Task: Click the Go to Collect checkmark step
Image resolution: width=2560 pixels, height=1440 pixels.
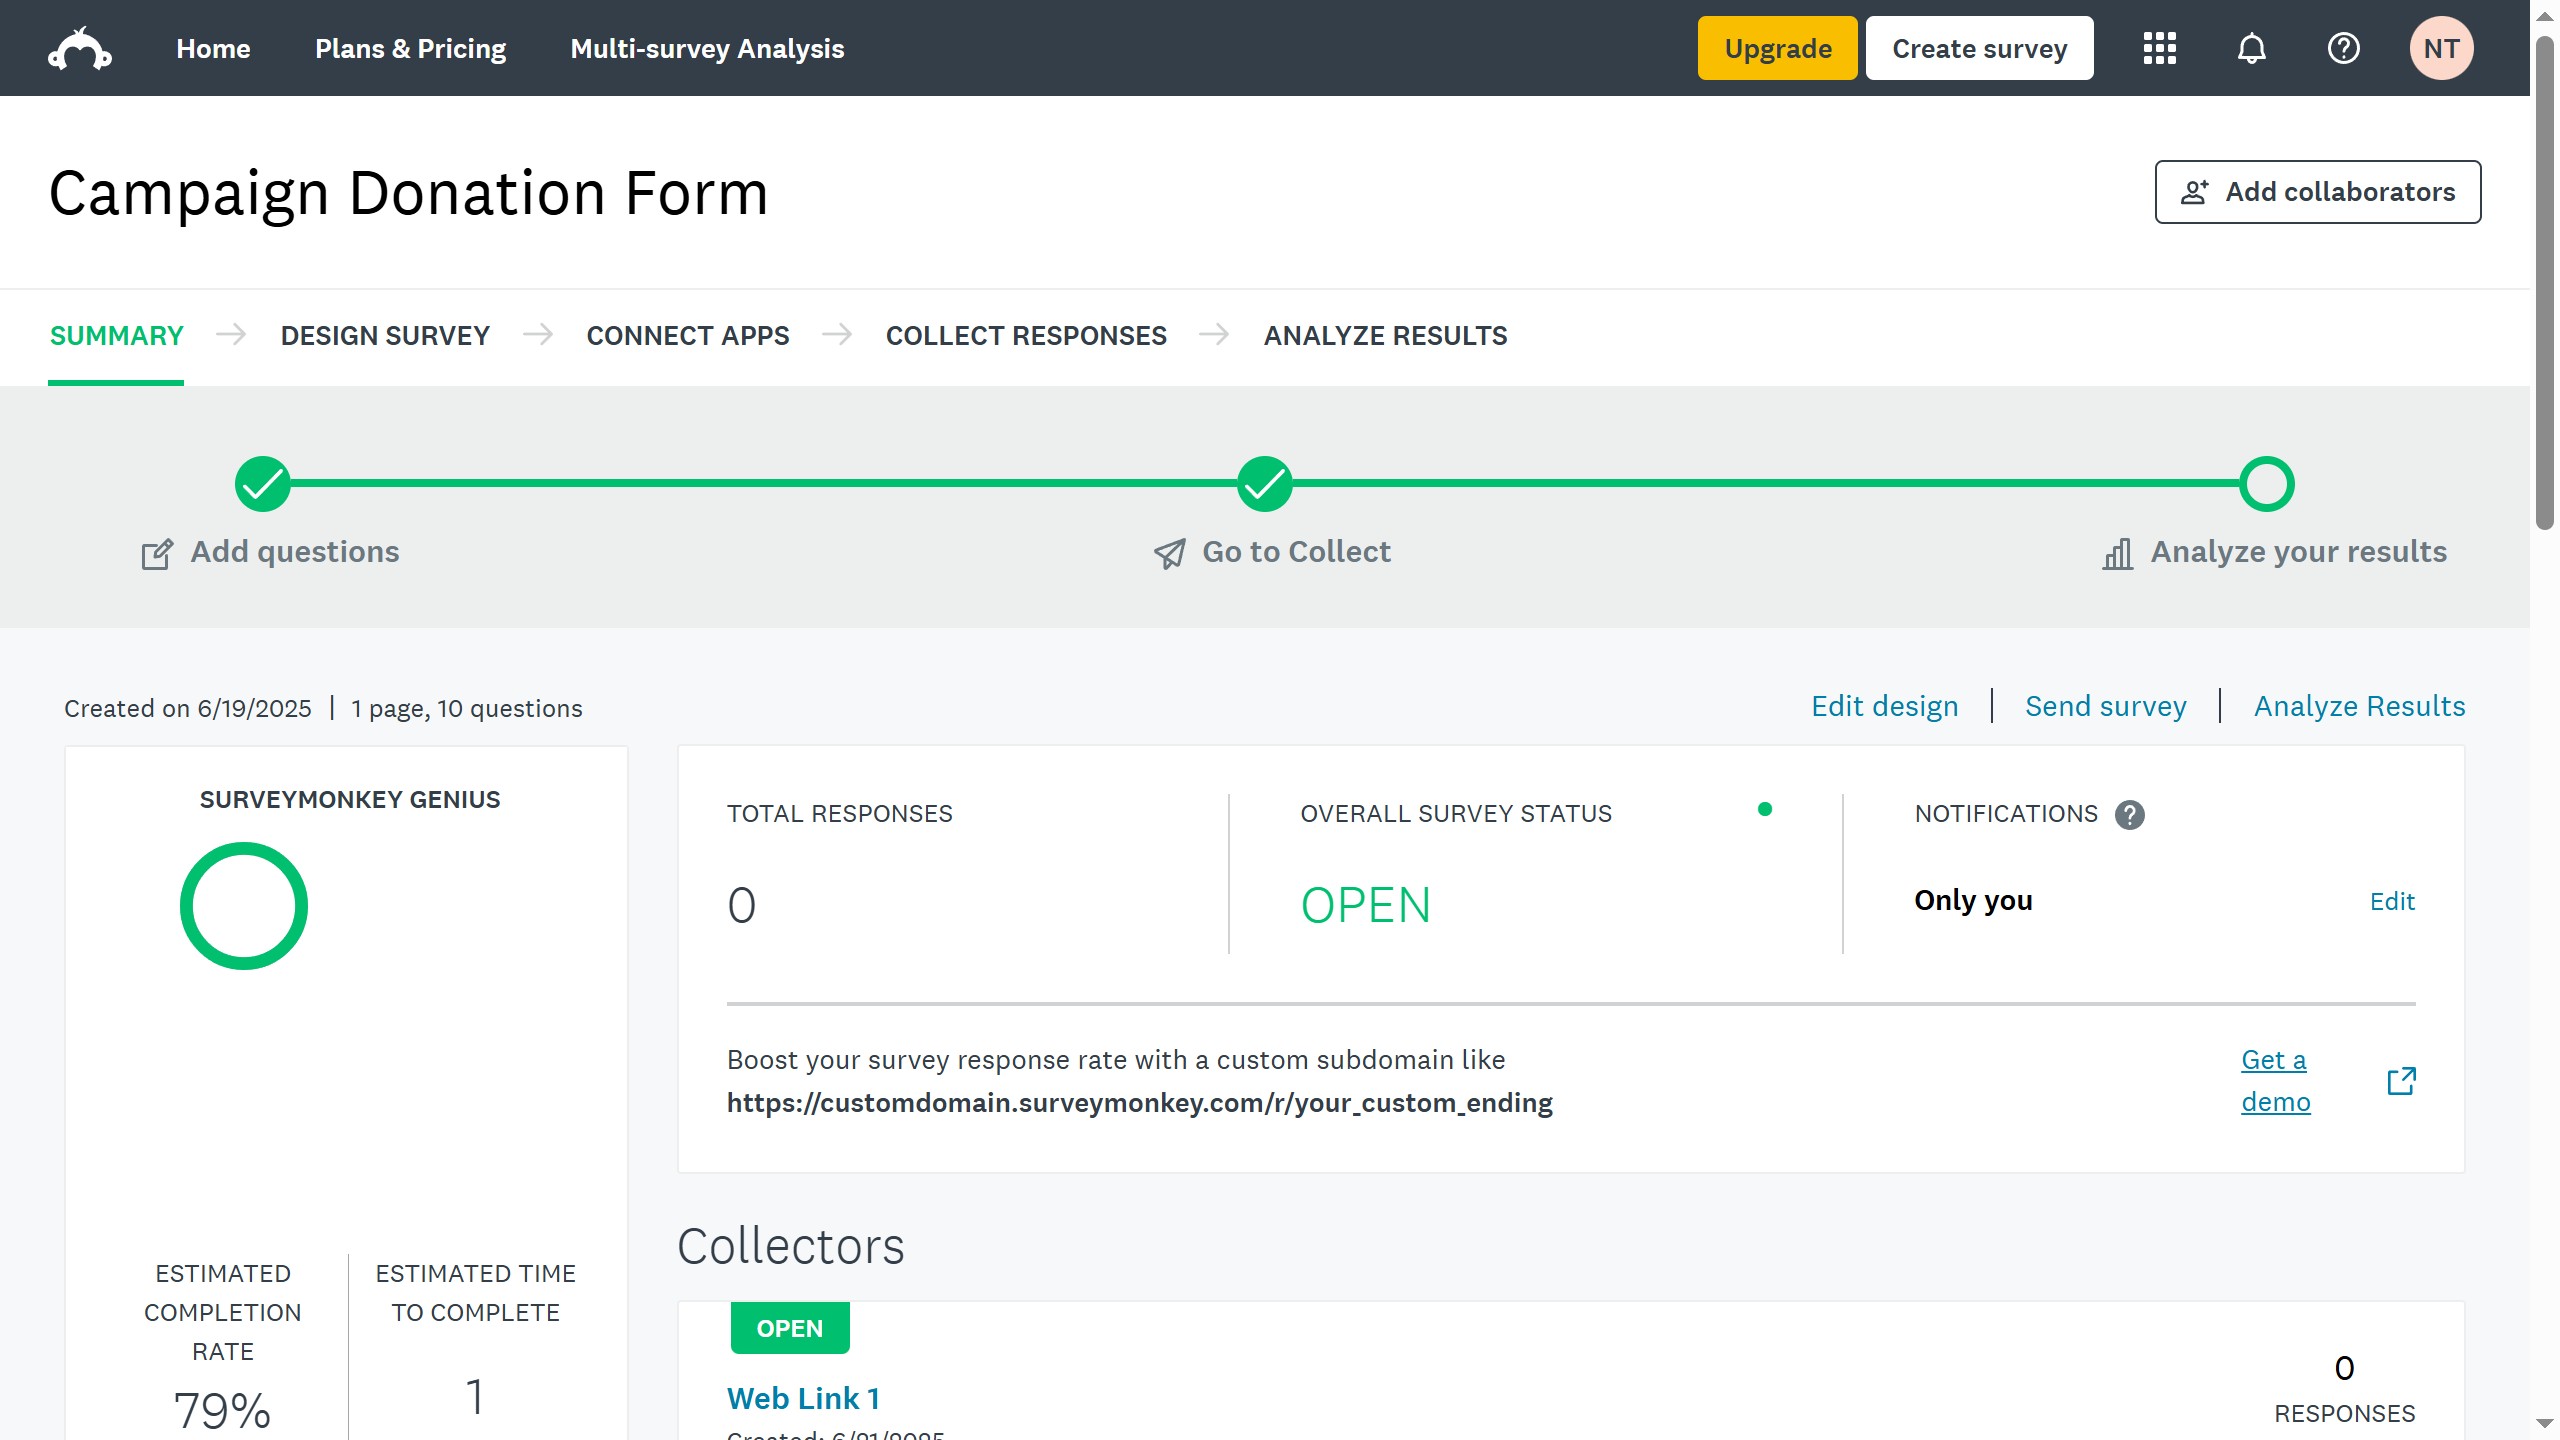Action: click(x=1265, y=484)
